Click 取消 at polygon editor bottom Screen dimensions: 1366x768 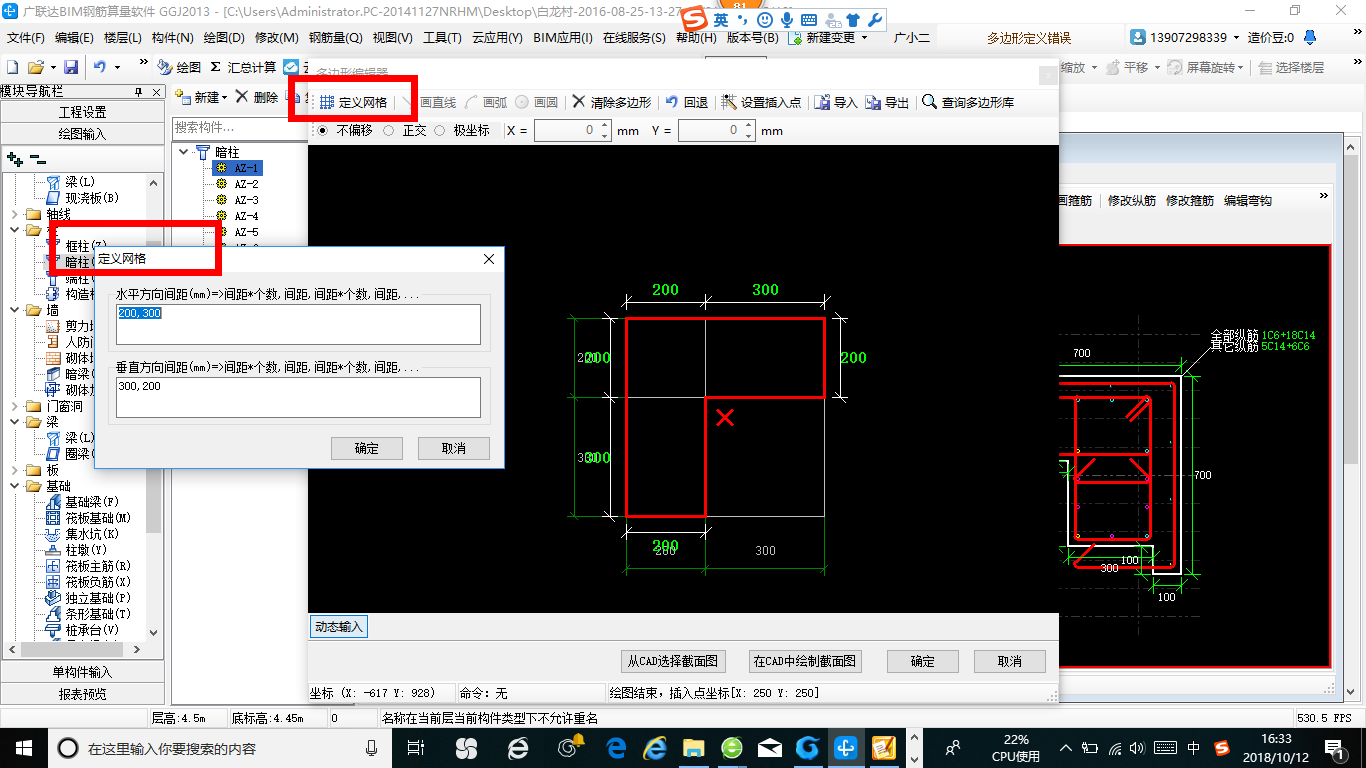point(1010,661)
